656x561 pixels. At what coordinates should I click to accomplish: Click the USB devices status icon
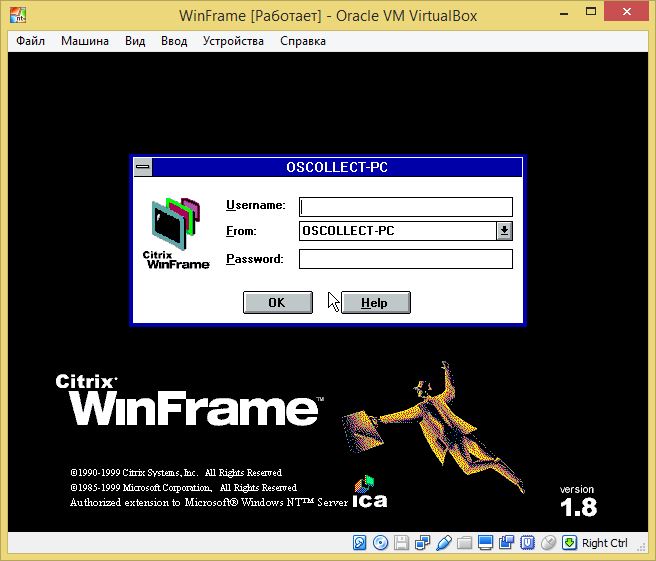[x=443, y=543]
